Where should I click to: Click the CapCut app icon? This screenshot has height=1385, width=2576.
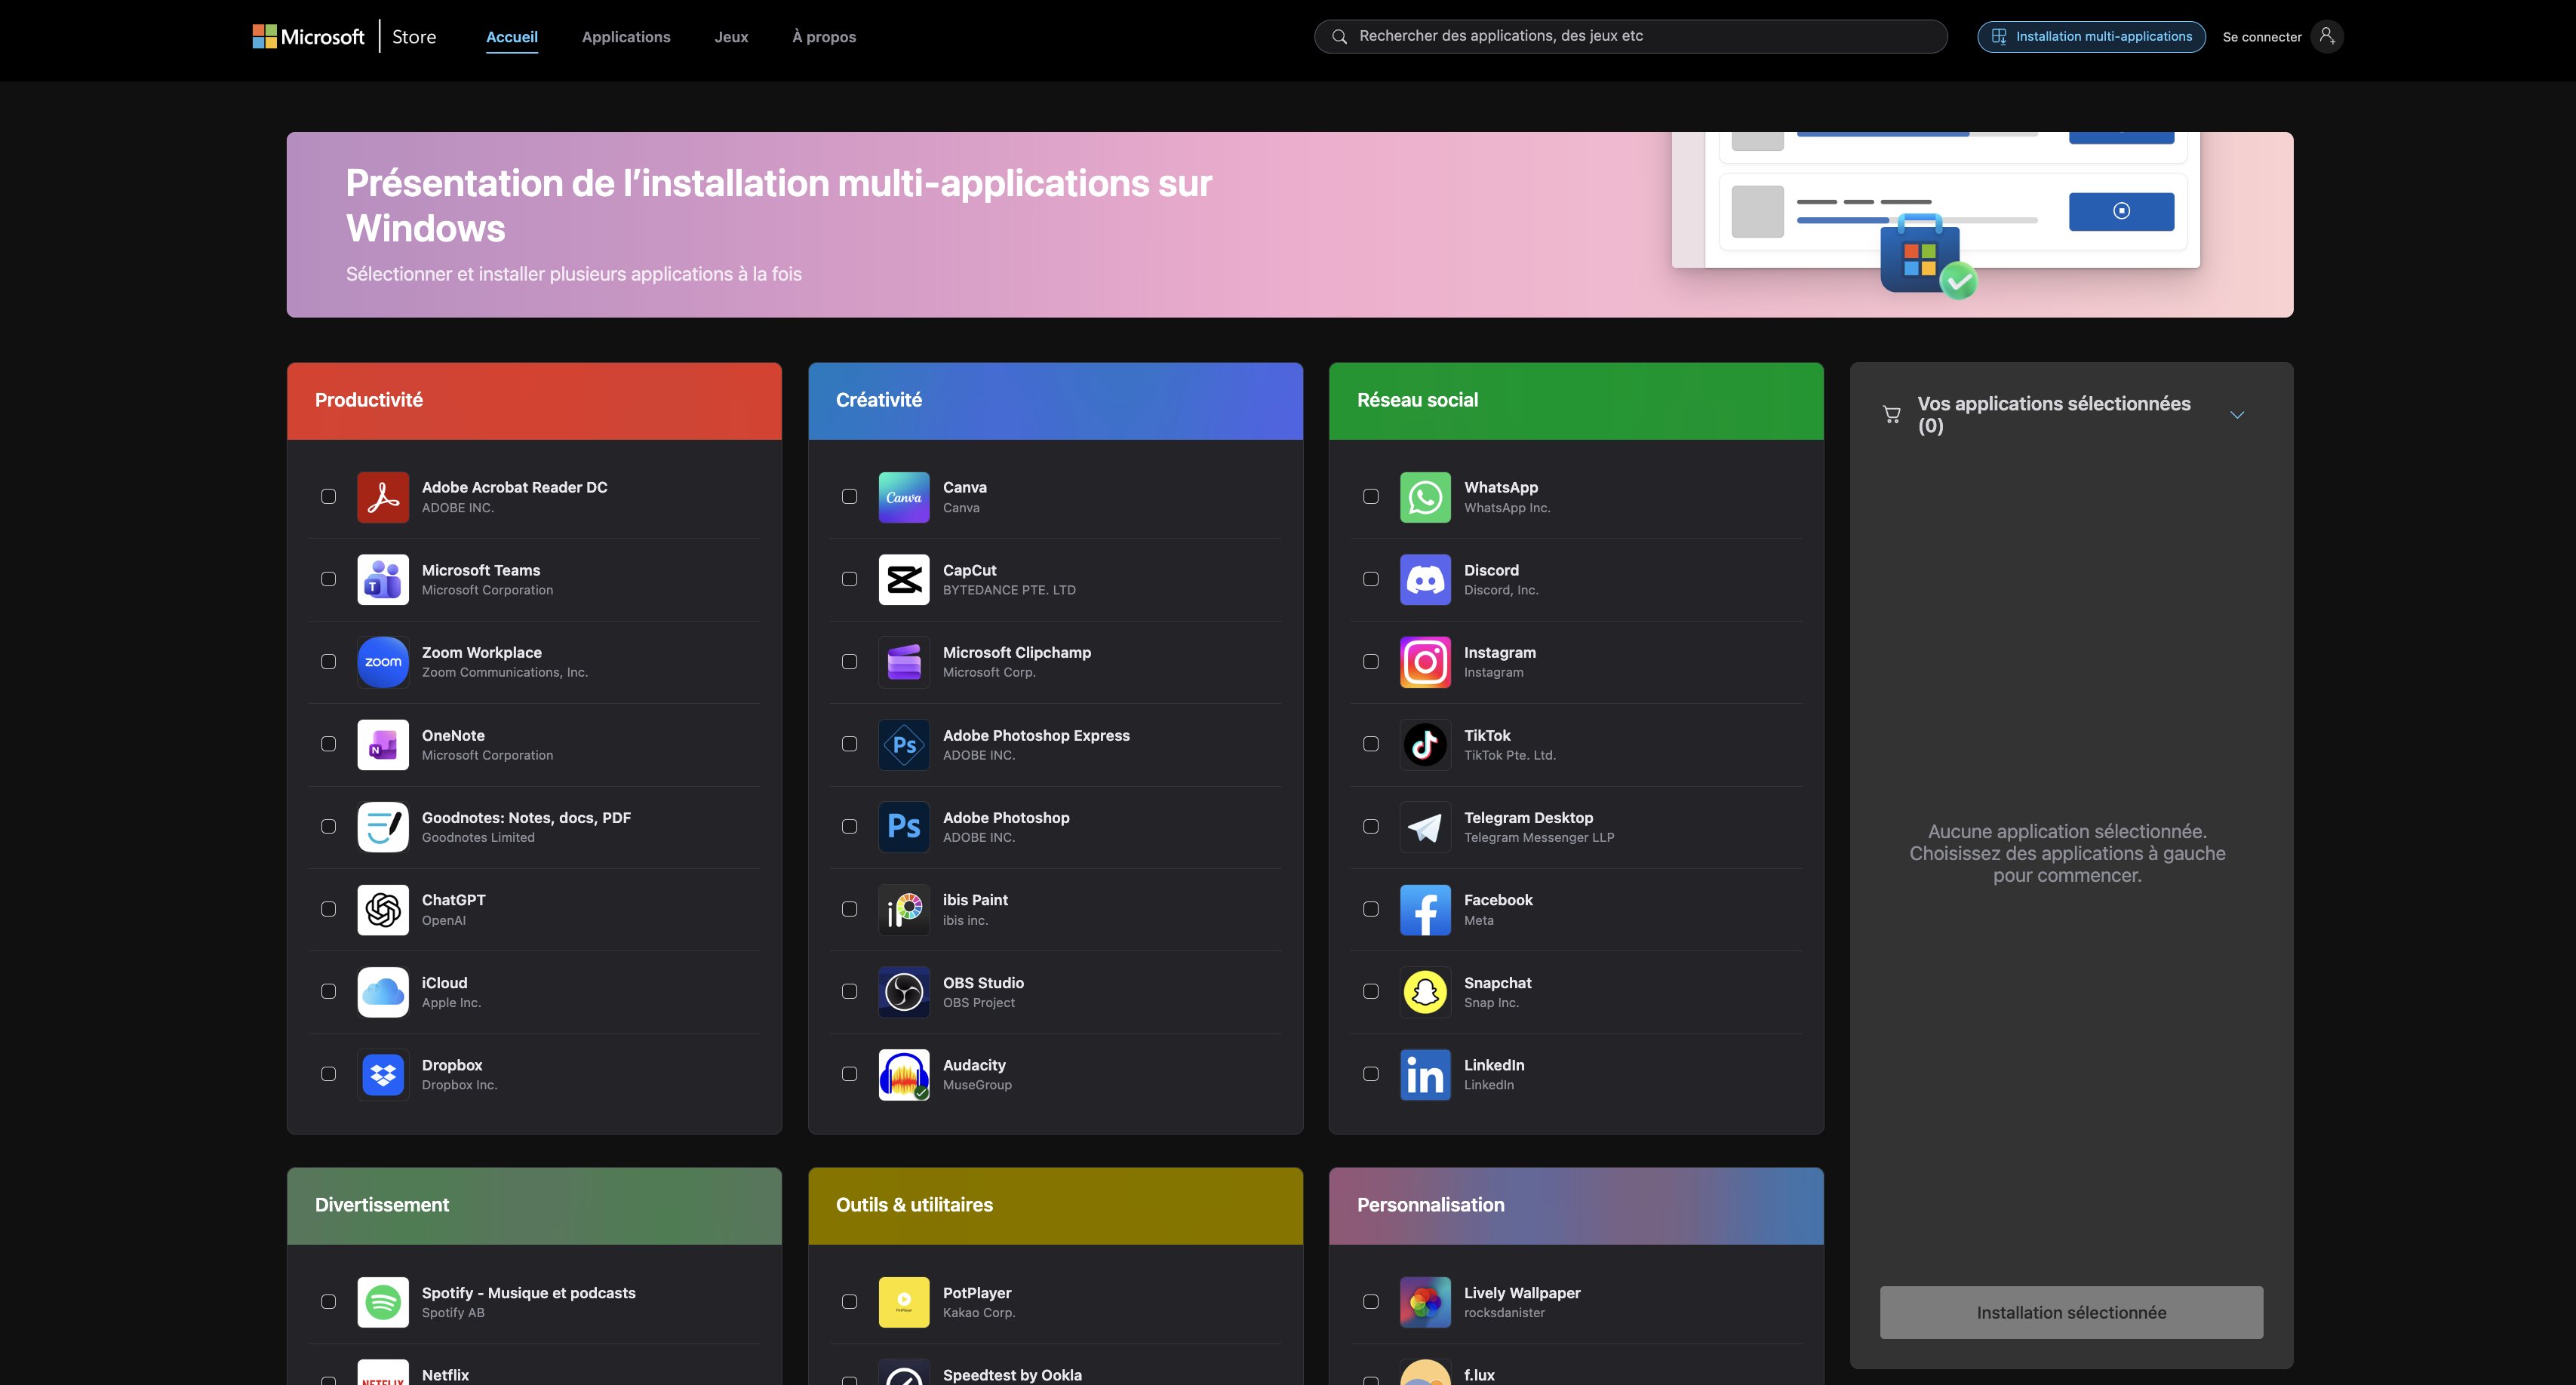tap(904, 580)
